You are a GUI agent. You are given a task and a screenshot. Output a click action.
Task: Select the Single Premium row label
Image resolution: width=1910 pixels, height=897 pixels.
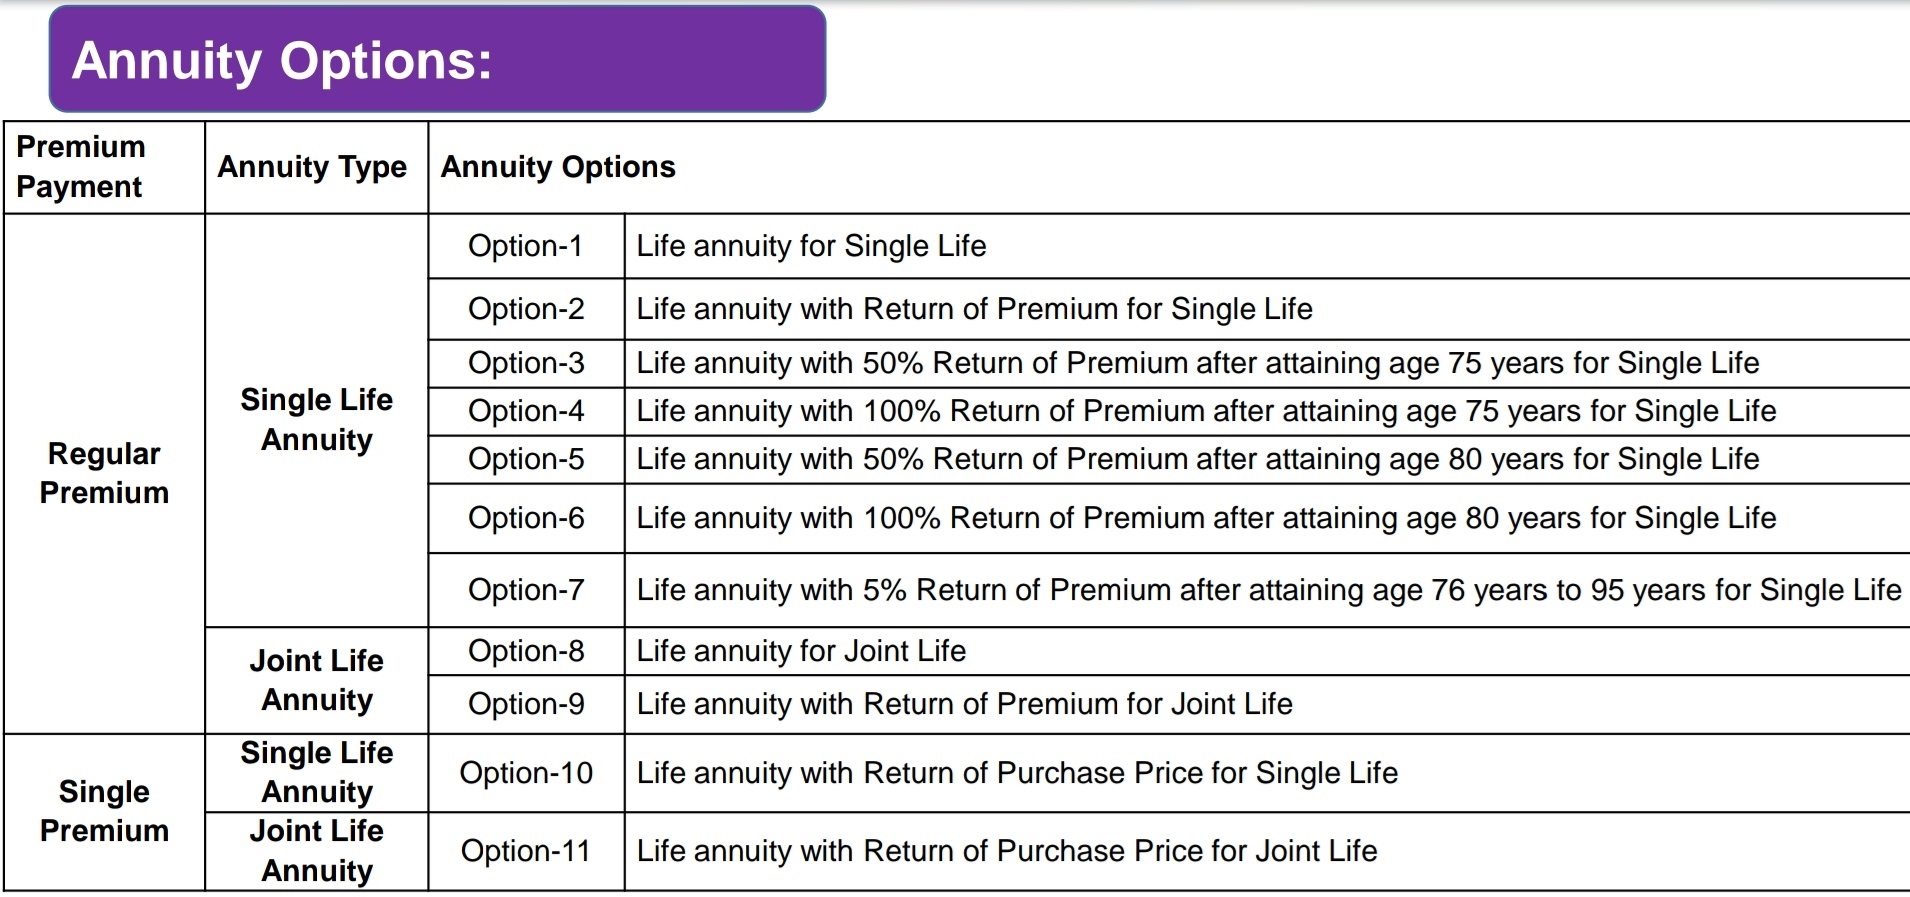(x=104, y=811)
